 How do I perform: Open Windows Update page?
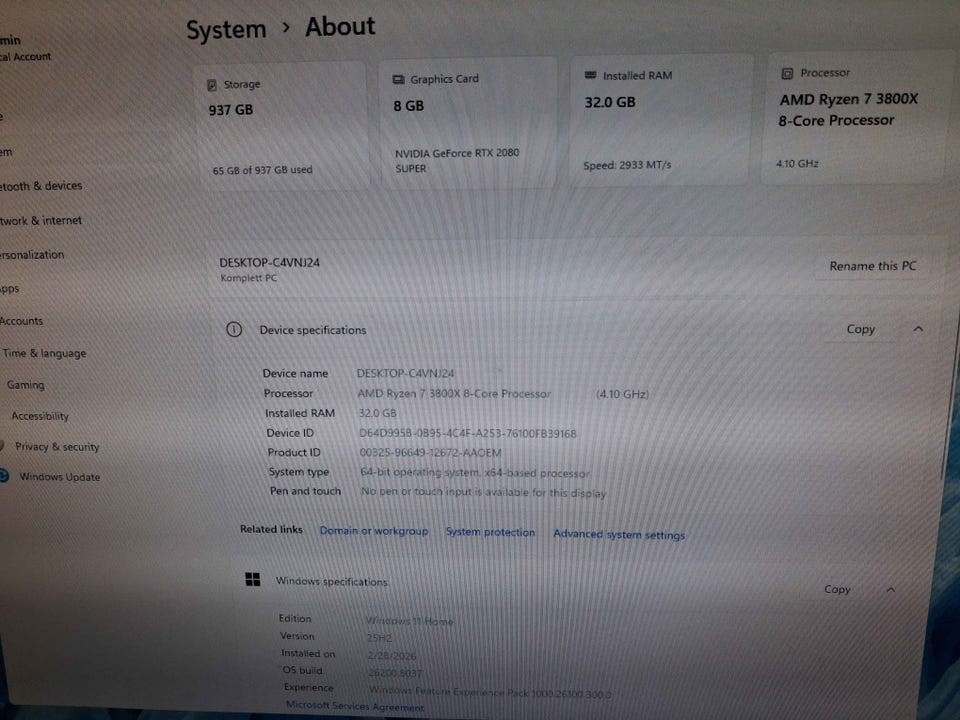[x=59, y=476]
